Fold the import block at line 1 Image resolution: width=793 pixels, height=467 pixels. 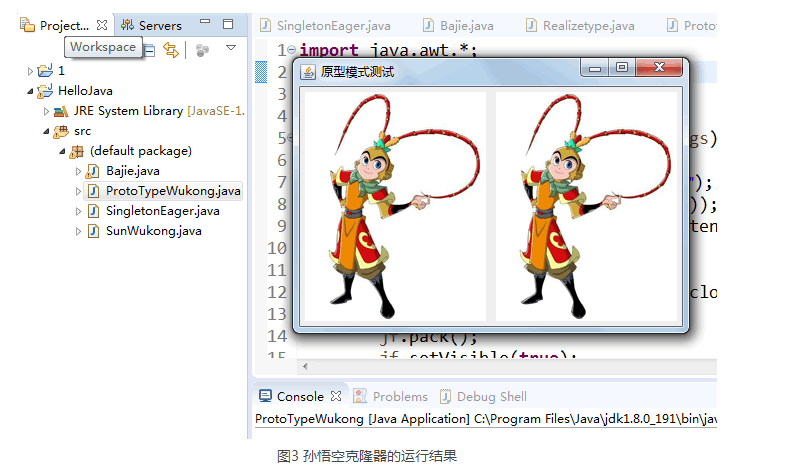click(x=291, y=50)
